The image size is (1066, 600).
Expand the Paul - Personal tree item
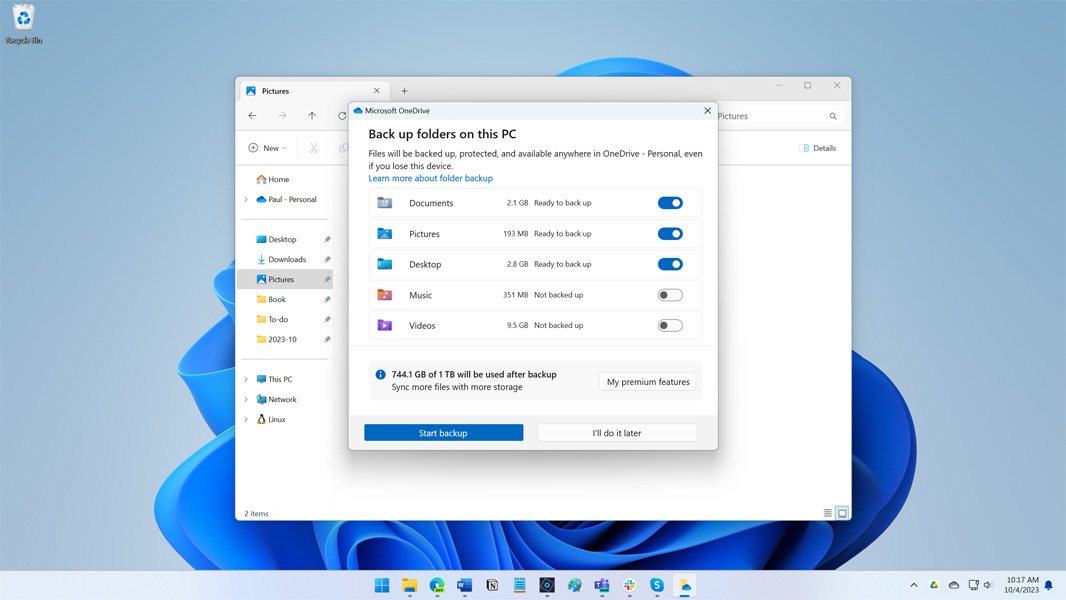(246, 199)
